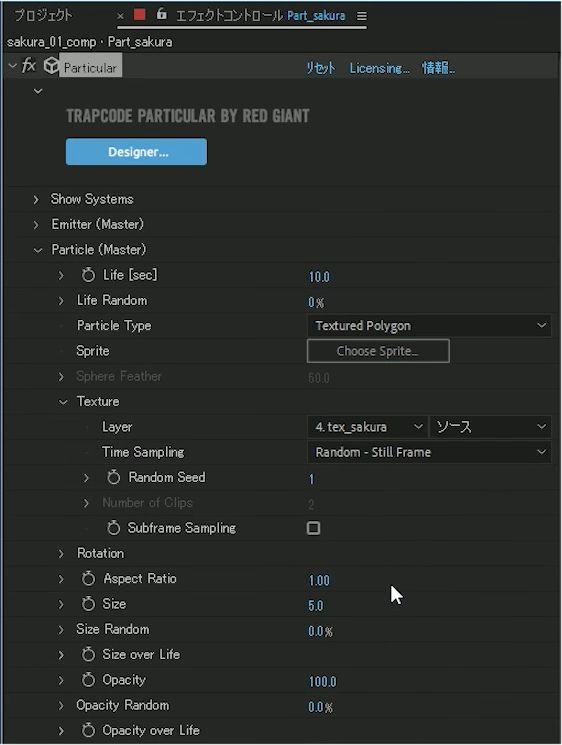
Task: Click the Size value 5.0 field
Action: (316, 606)
